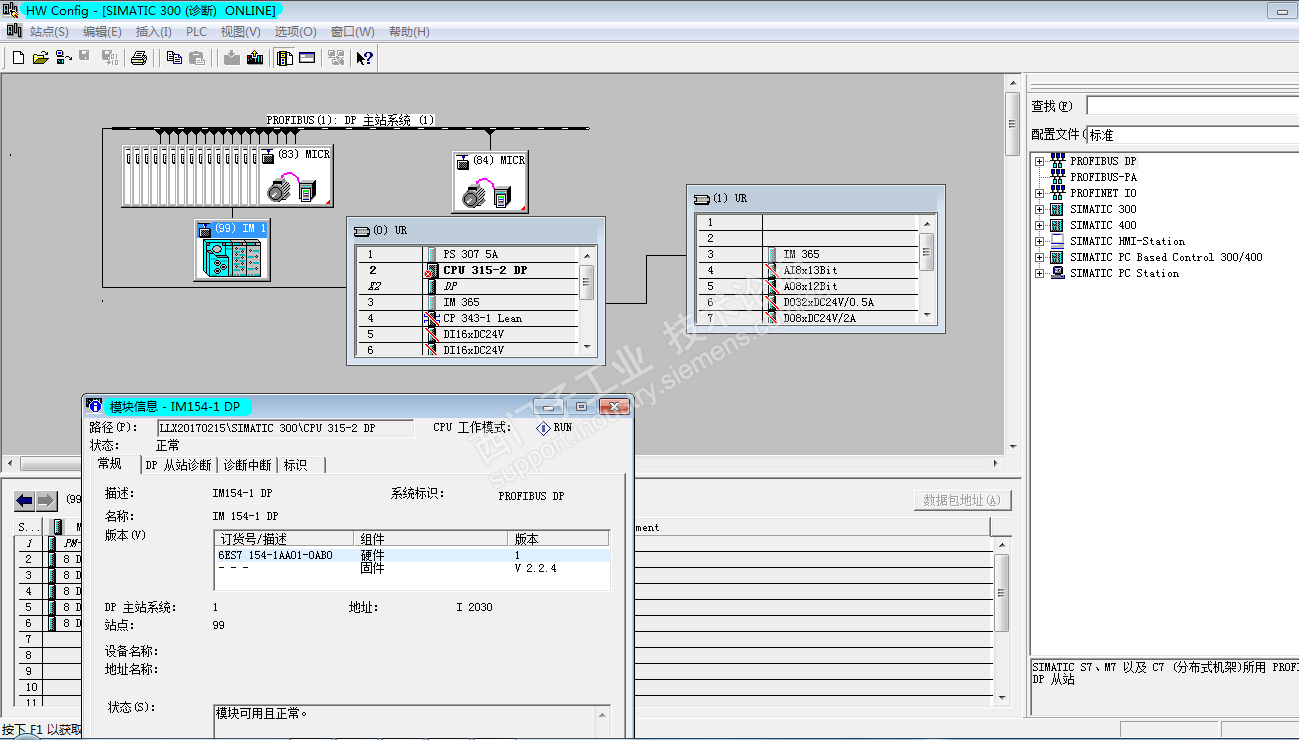Click the Save and Compile toolbar icon
This screenshot has height=740, width=1299.
109,58
